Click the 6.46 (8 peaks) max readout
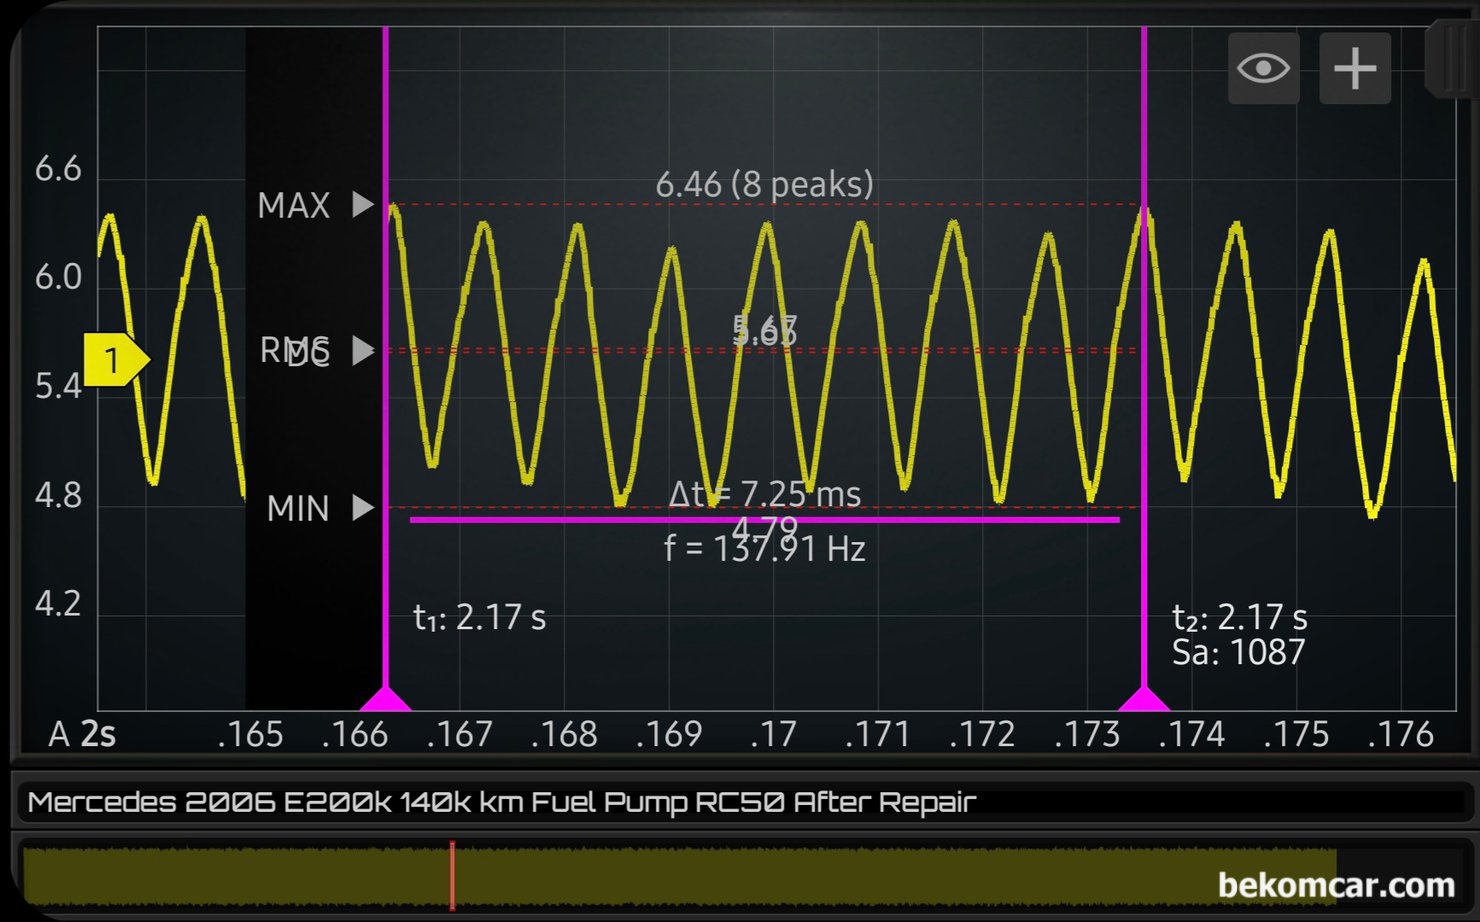Viewport: 1480px width, 922px height. point(764,184)
